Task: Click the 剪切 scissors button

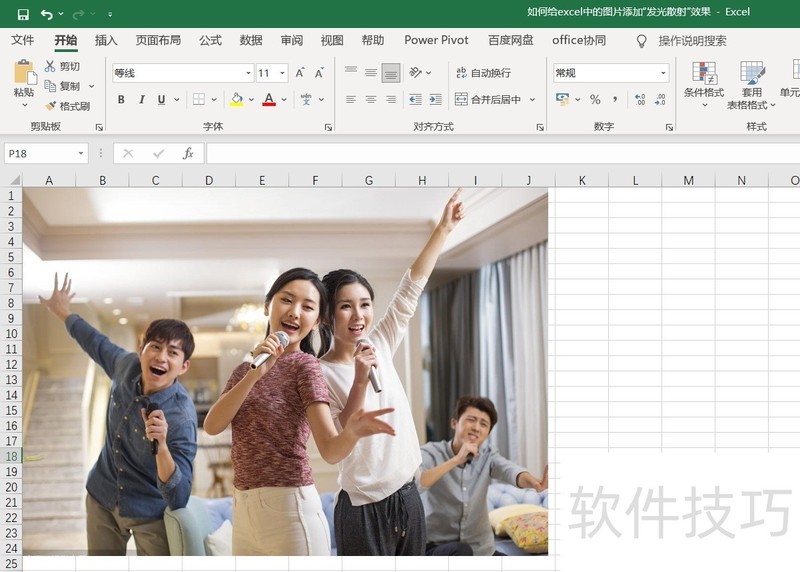Action: tap(62, 66)
